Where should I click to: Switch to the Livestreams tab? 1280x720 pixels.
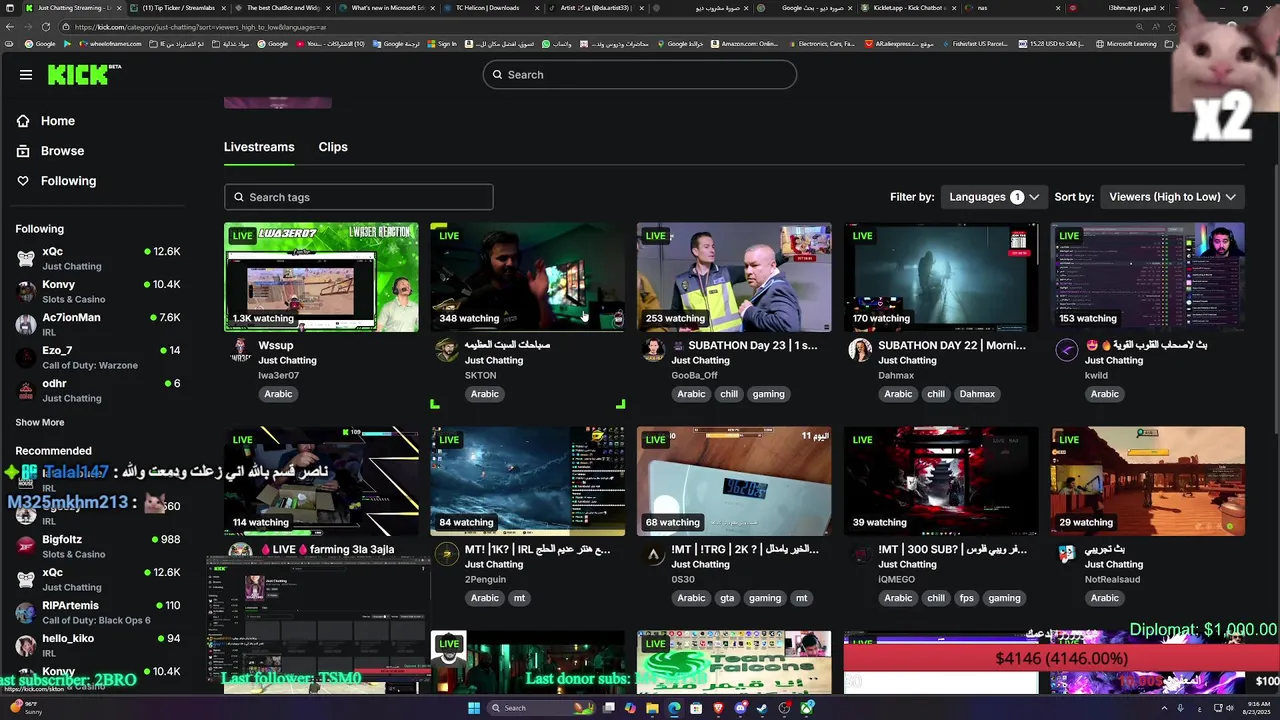point(259,147)
